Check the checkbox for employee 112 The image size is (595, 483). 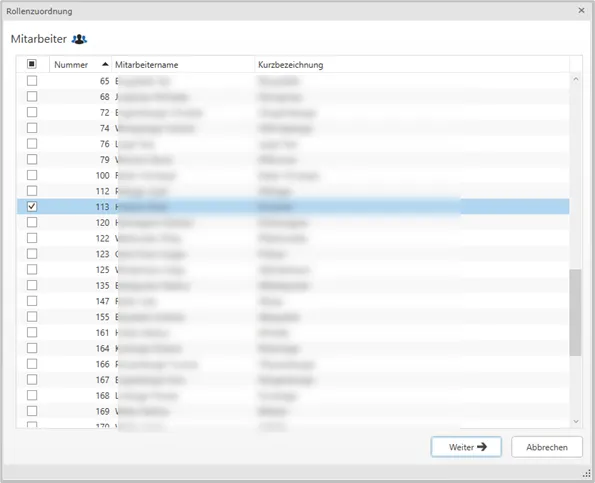32,191
